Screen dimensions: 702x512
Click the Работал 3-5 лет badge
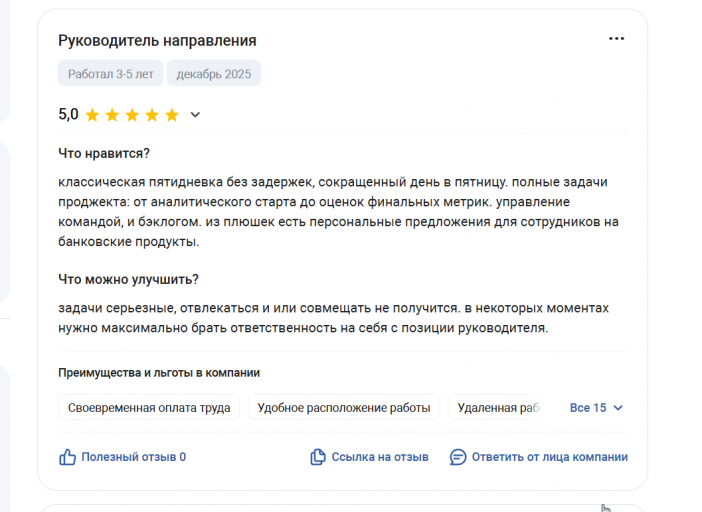click(x=111, y=73)
